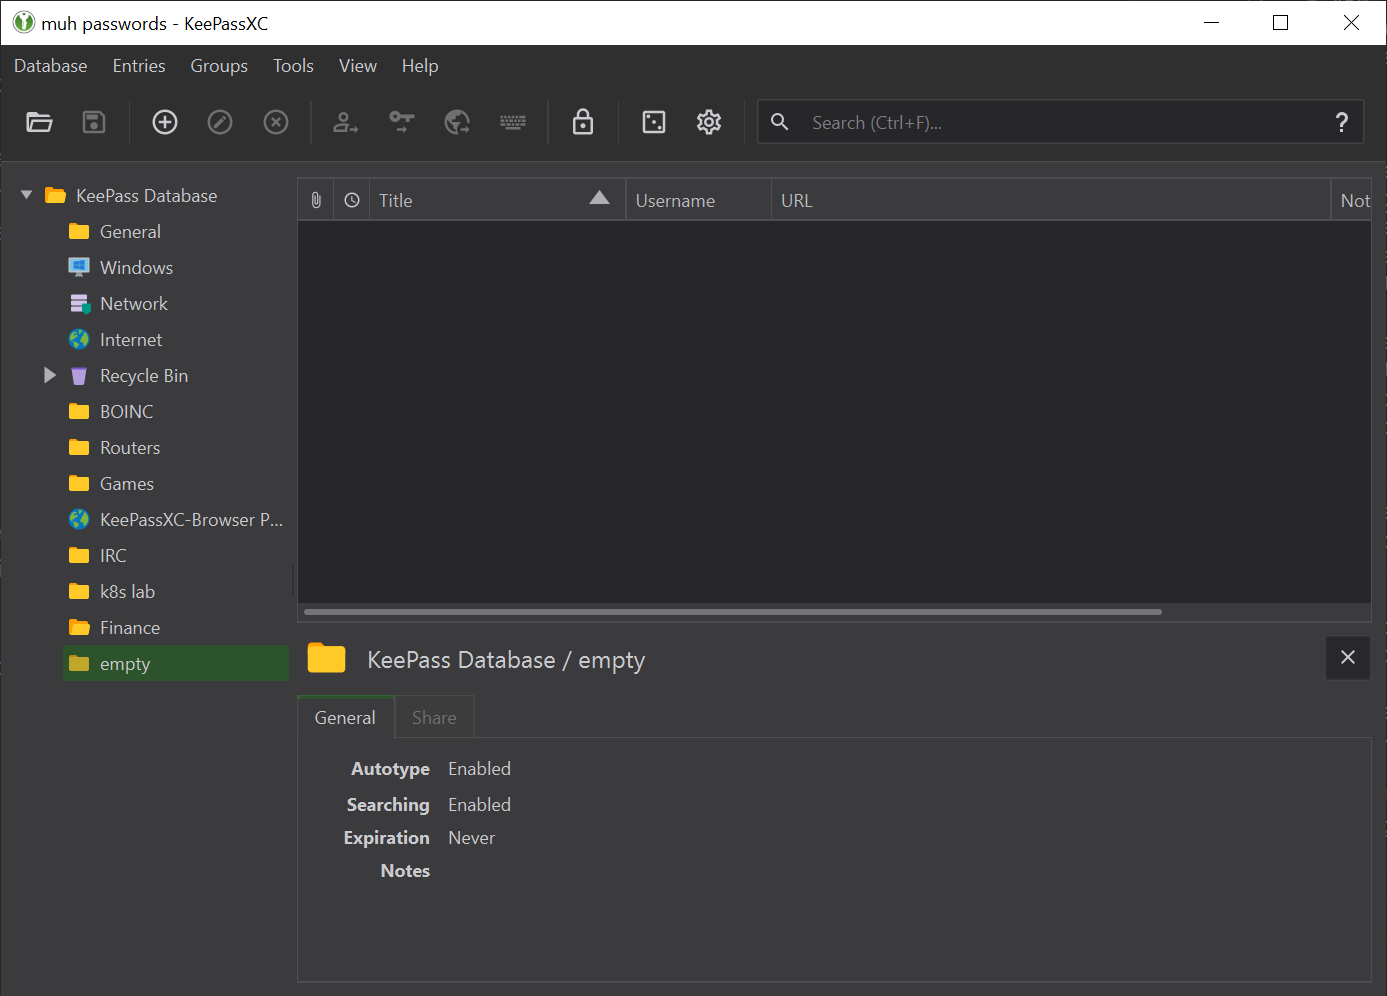This screenshot has width=1387, height=996.
Task: Click the Copy Password key icon
Action: pyautogui.click(x=401, y=121)
